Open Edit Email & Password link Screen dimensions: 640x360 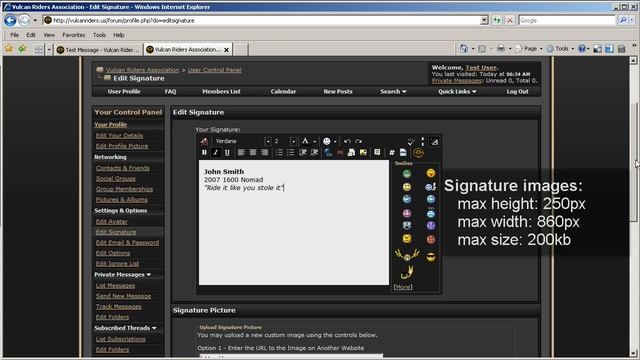[x=127, y=242]
